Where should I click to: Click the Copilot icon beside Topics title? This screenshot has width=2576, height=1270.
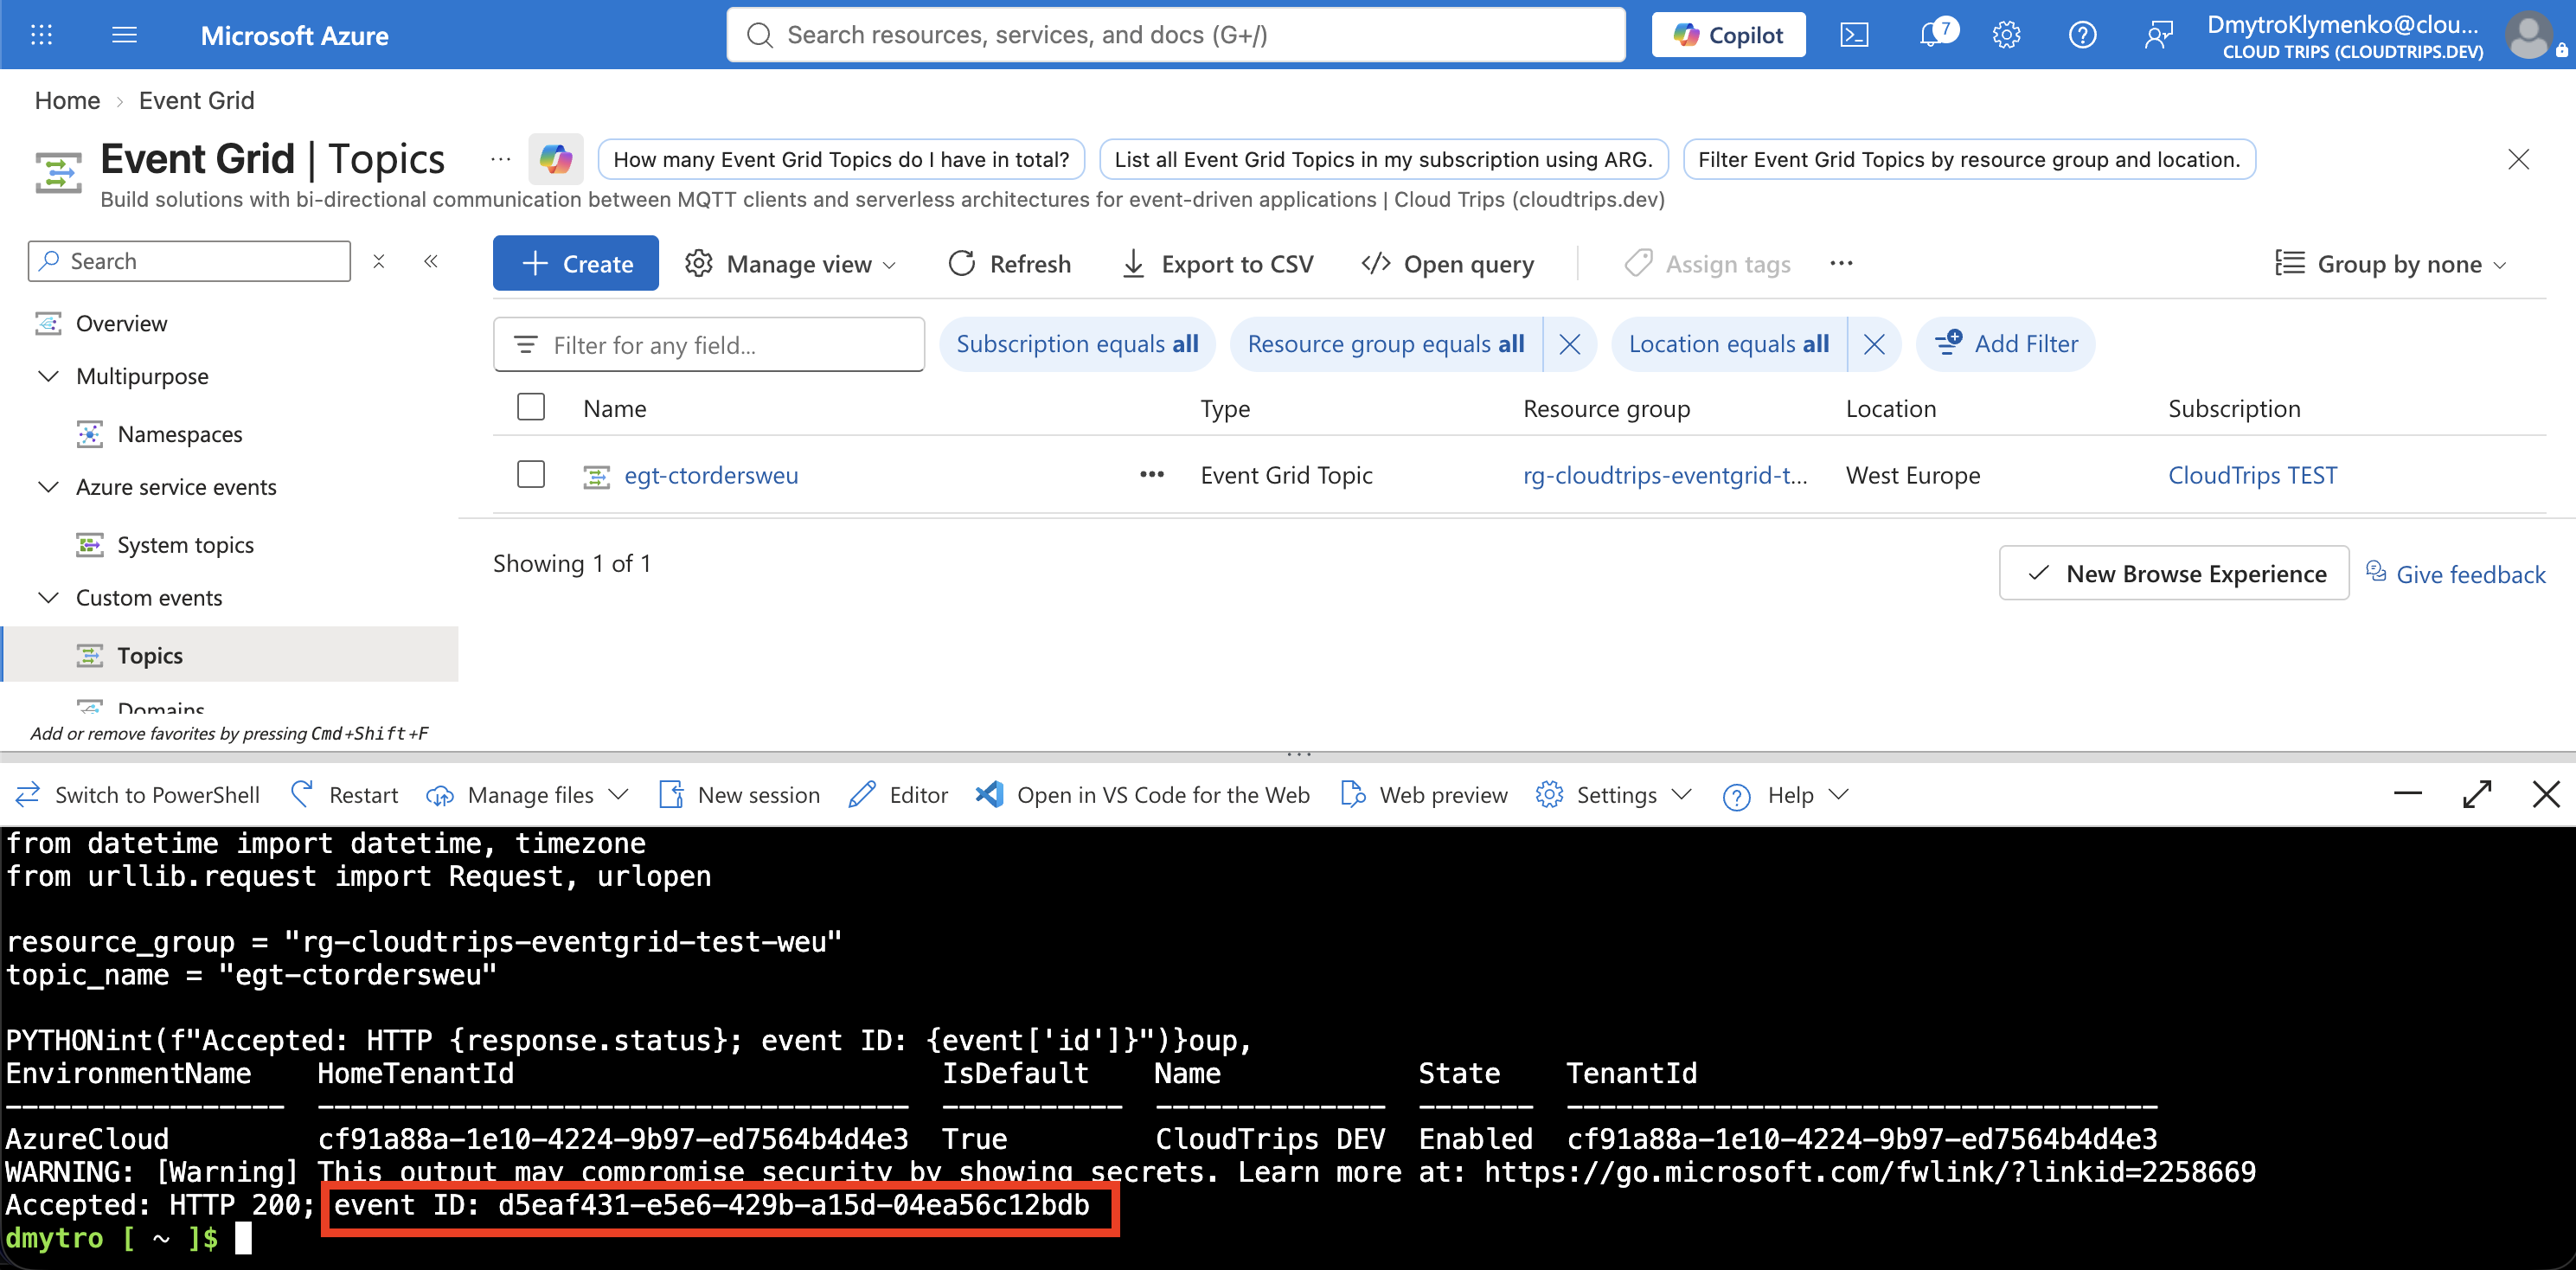556,159
